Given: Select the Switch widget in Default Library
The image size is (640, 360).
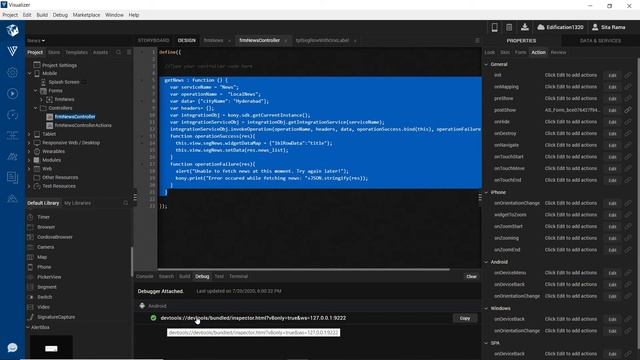Looking at the screenshot, I should 44,297.
